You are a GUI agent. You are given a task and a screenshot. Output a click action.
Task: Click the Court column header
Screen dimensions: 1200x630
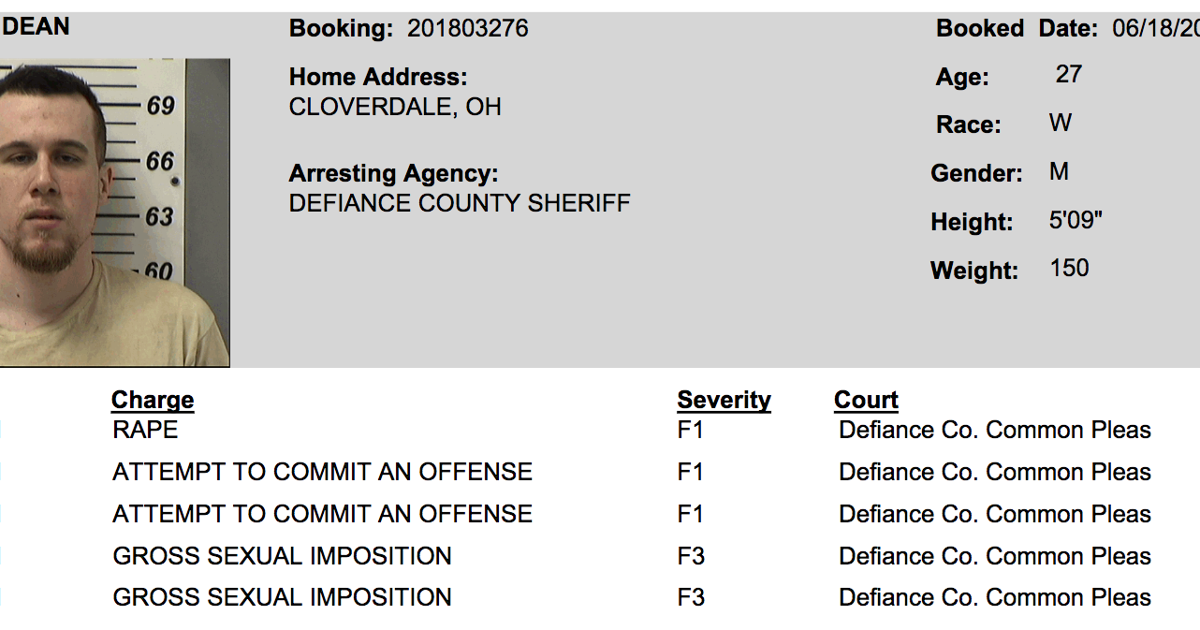[866, 400]
